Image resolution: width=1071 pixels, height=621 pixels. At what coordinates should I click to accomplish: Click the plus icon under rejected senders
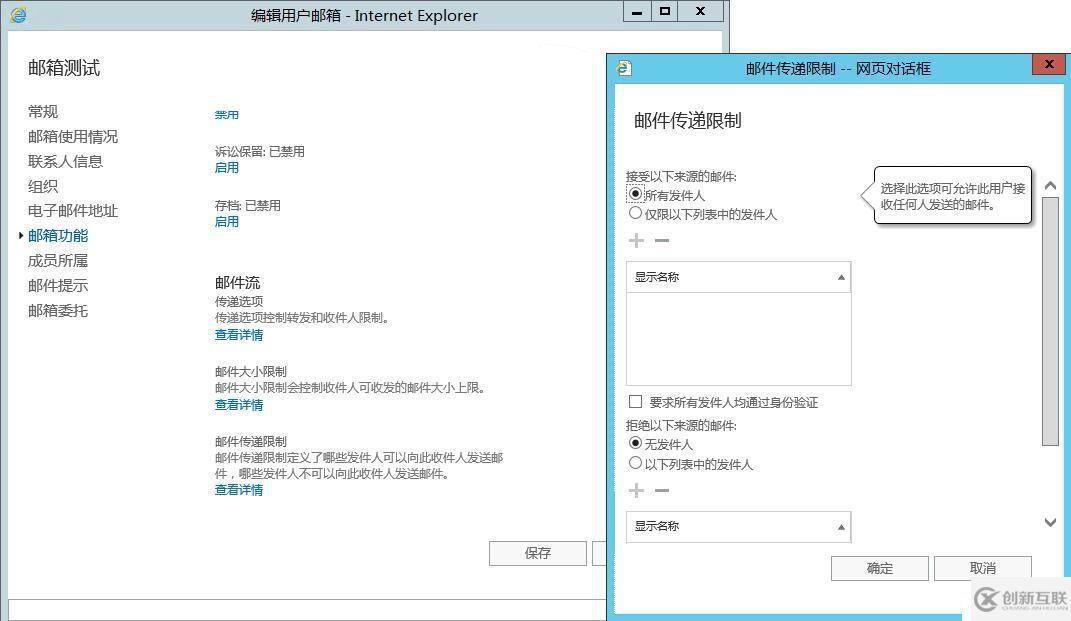click(x=636, y=491)
